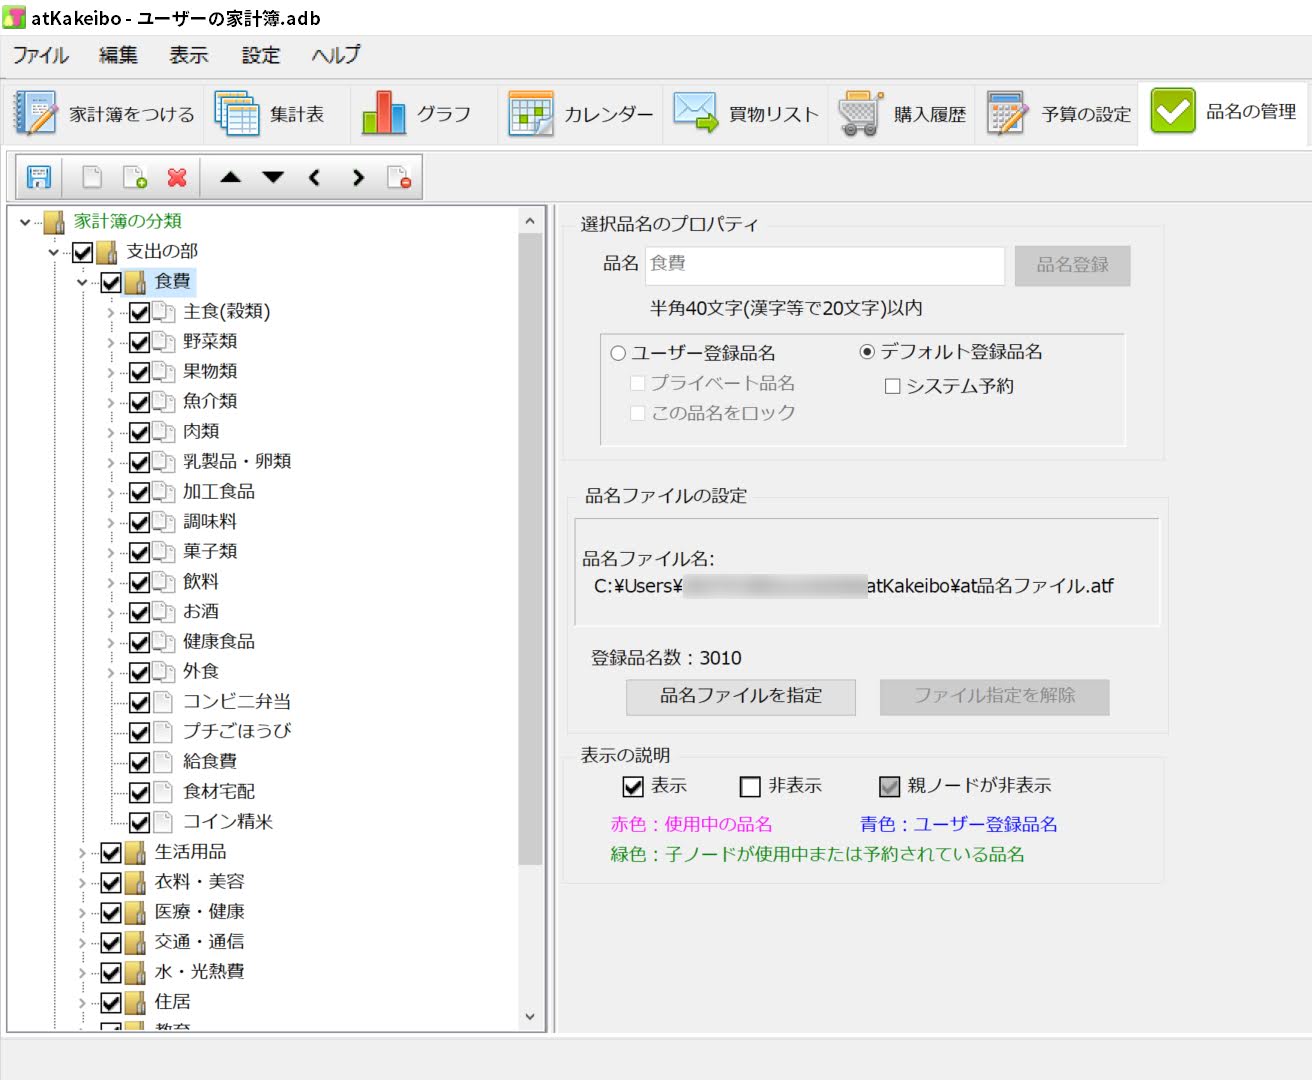Toggle the 給食費 checkbox
1312x1080 pixels.
[140, 763]
